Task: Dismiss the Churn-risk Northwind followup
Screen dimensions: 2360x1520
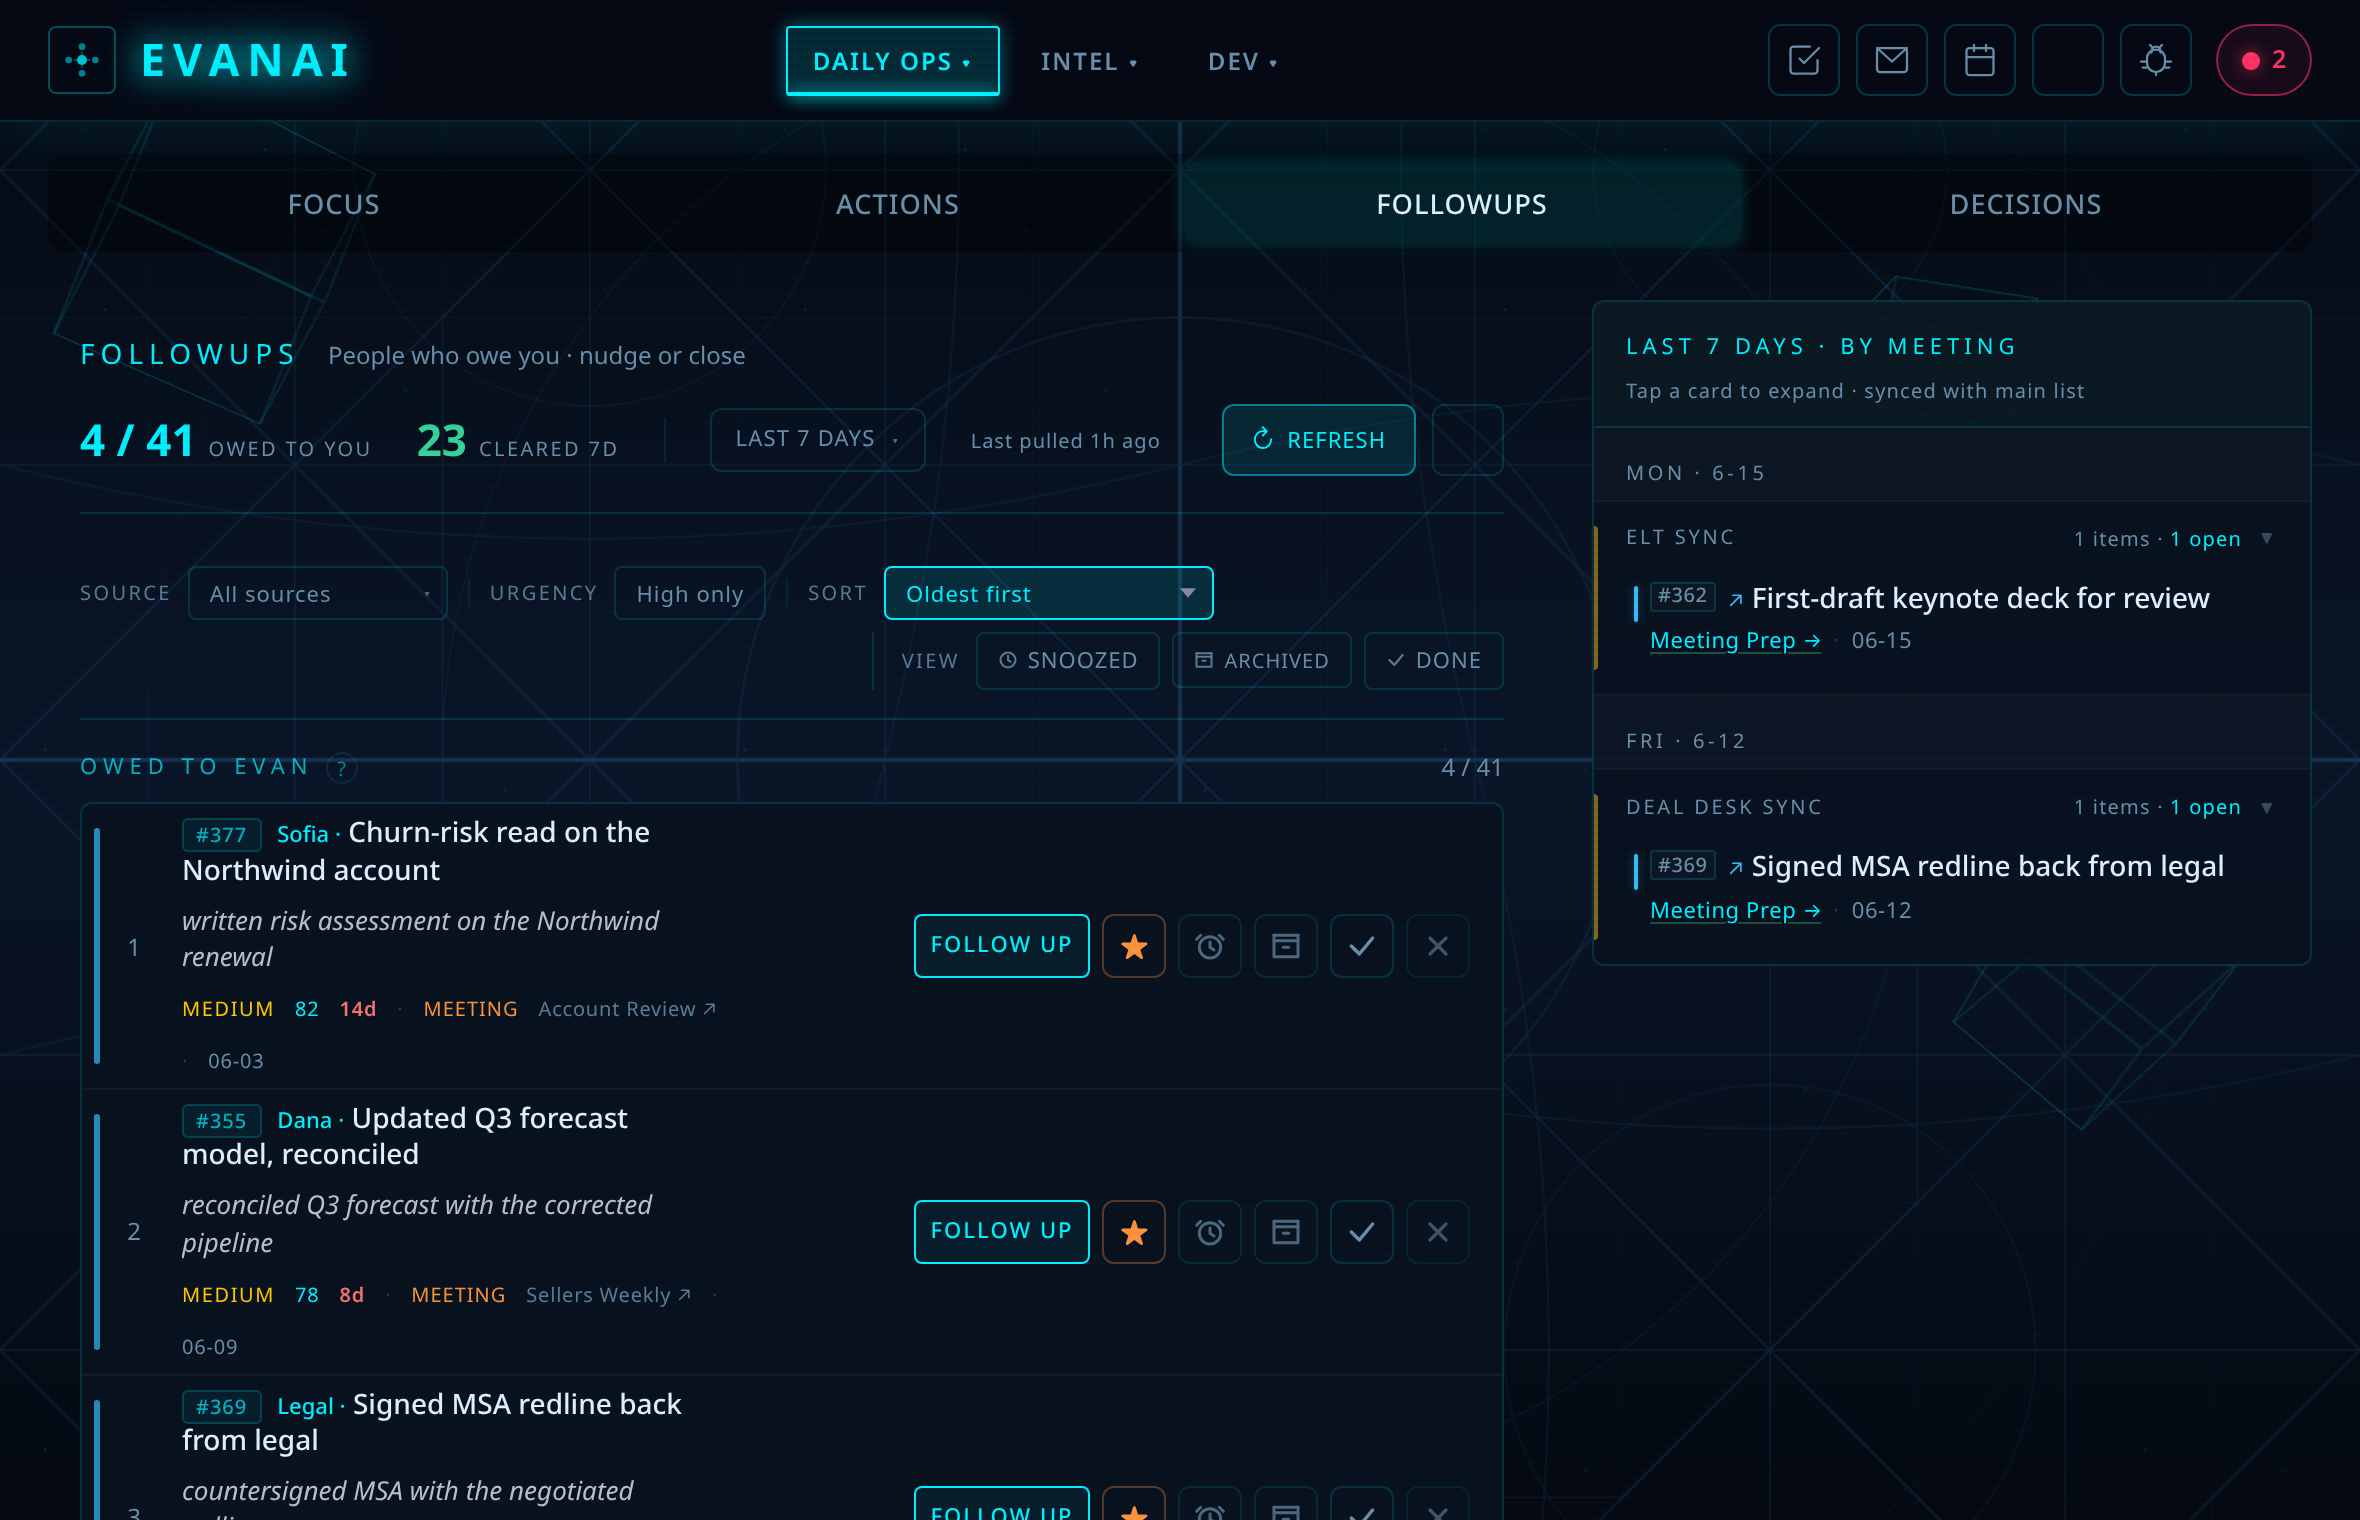Action: tap(1438, 946)
